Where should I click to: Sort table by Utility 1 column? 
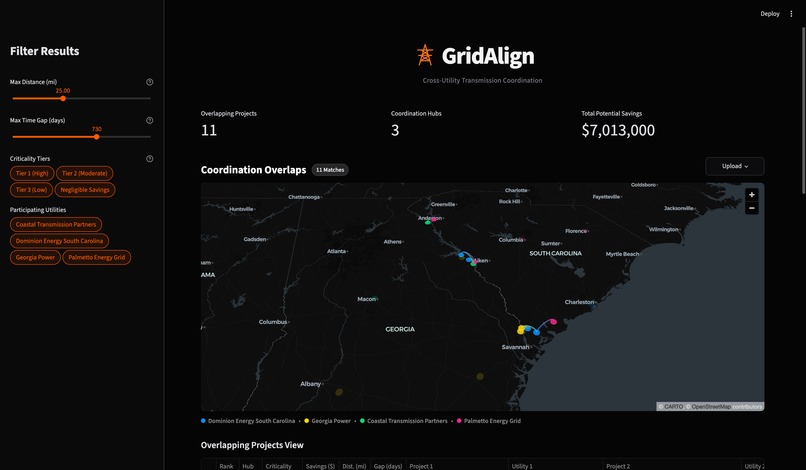point(556,465)
